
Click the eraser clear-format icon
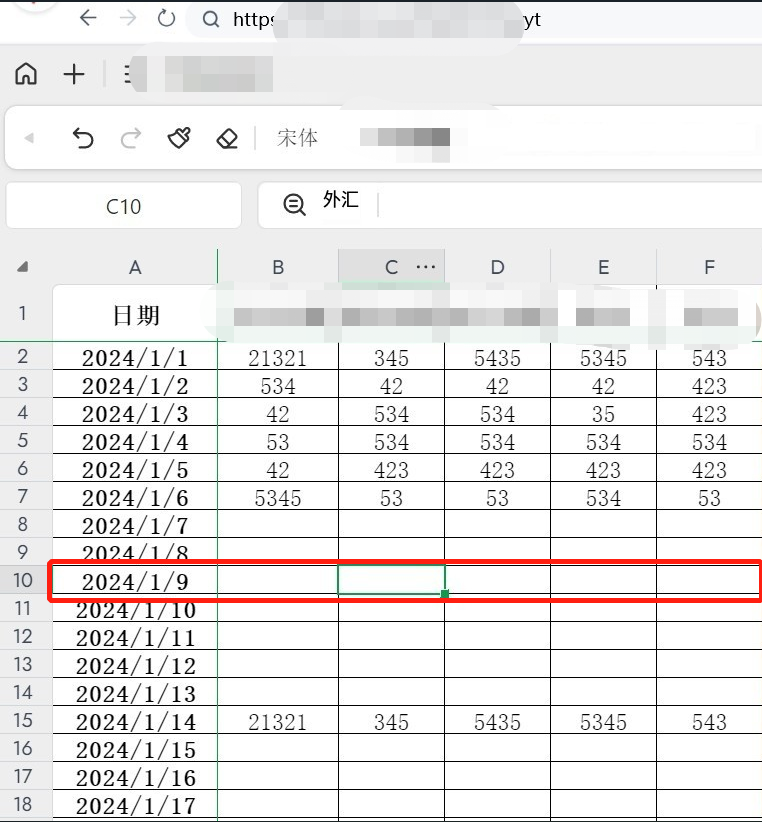tap(227, 138)
